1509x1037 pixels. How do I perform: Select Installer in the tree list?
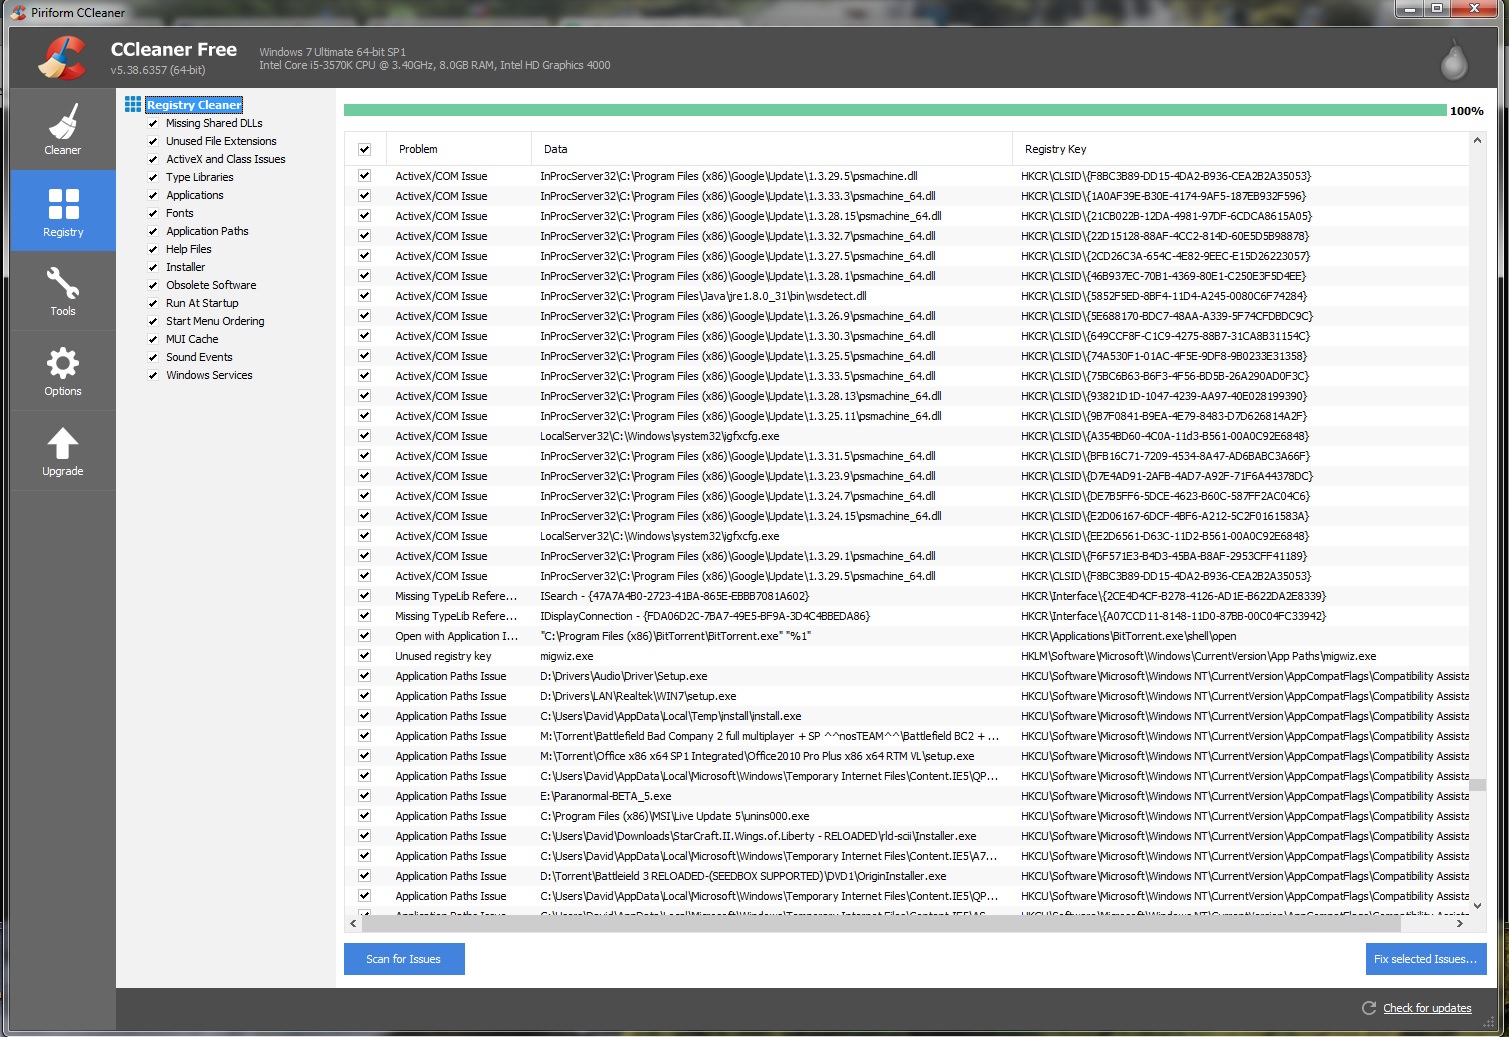click(x=185, y=267)
